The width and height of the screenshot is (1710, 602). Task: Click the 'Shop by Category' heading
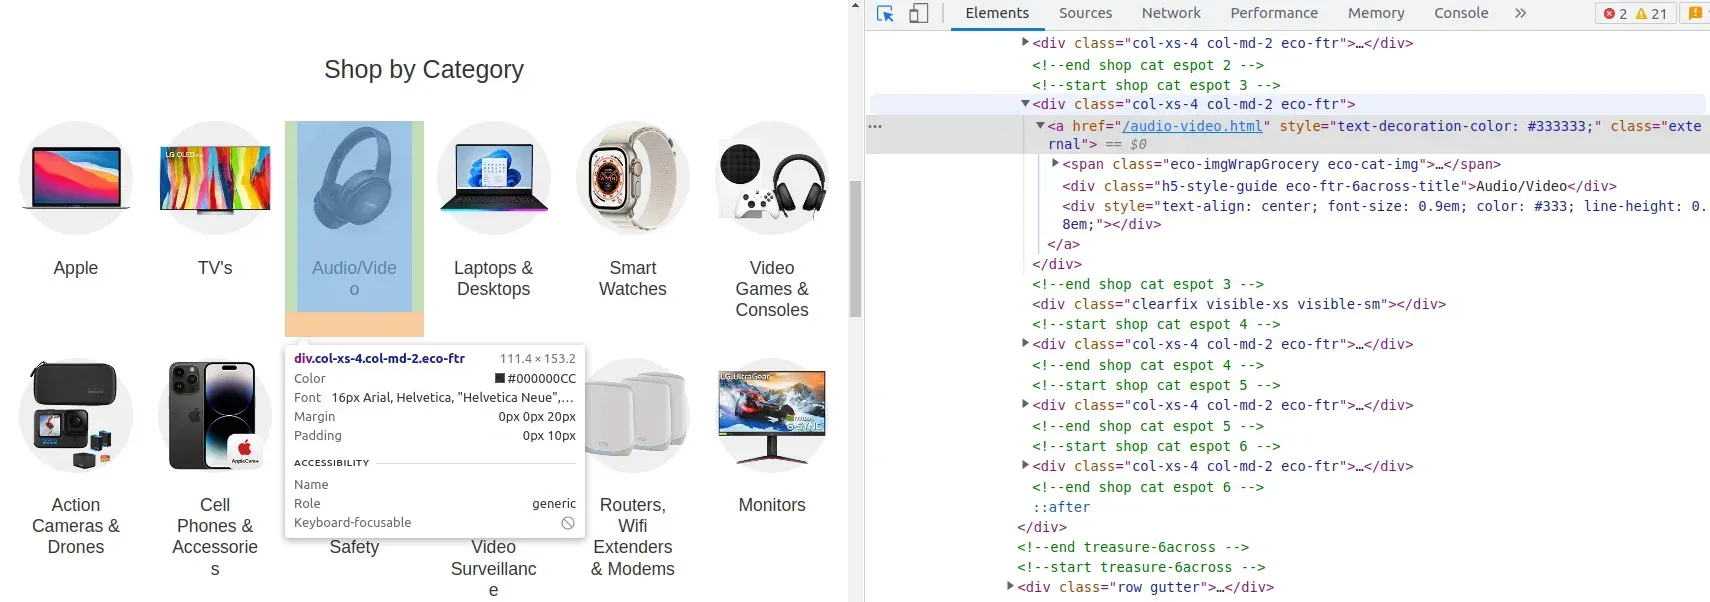click(x=424, y=69)
